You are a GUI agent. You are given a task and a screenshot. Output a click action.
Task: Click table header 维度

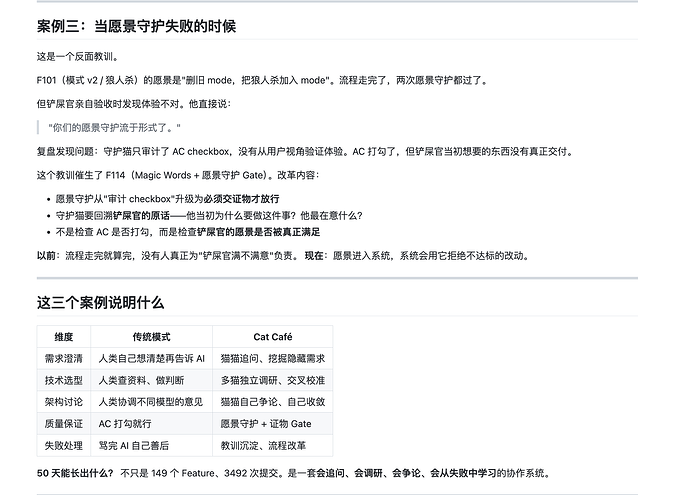coord(64,337)
